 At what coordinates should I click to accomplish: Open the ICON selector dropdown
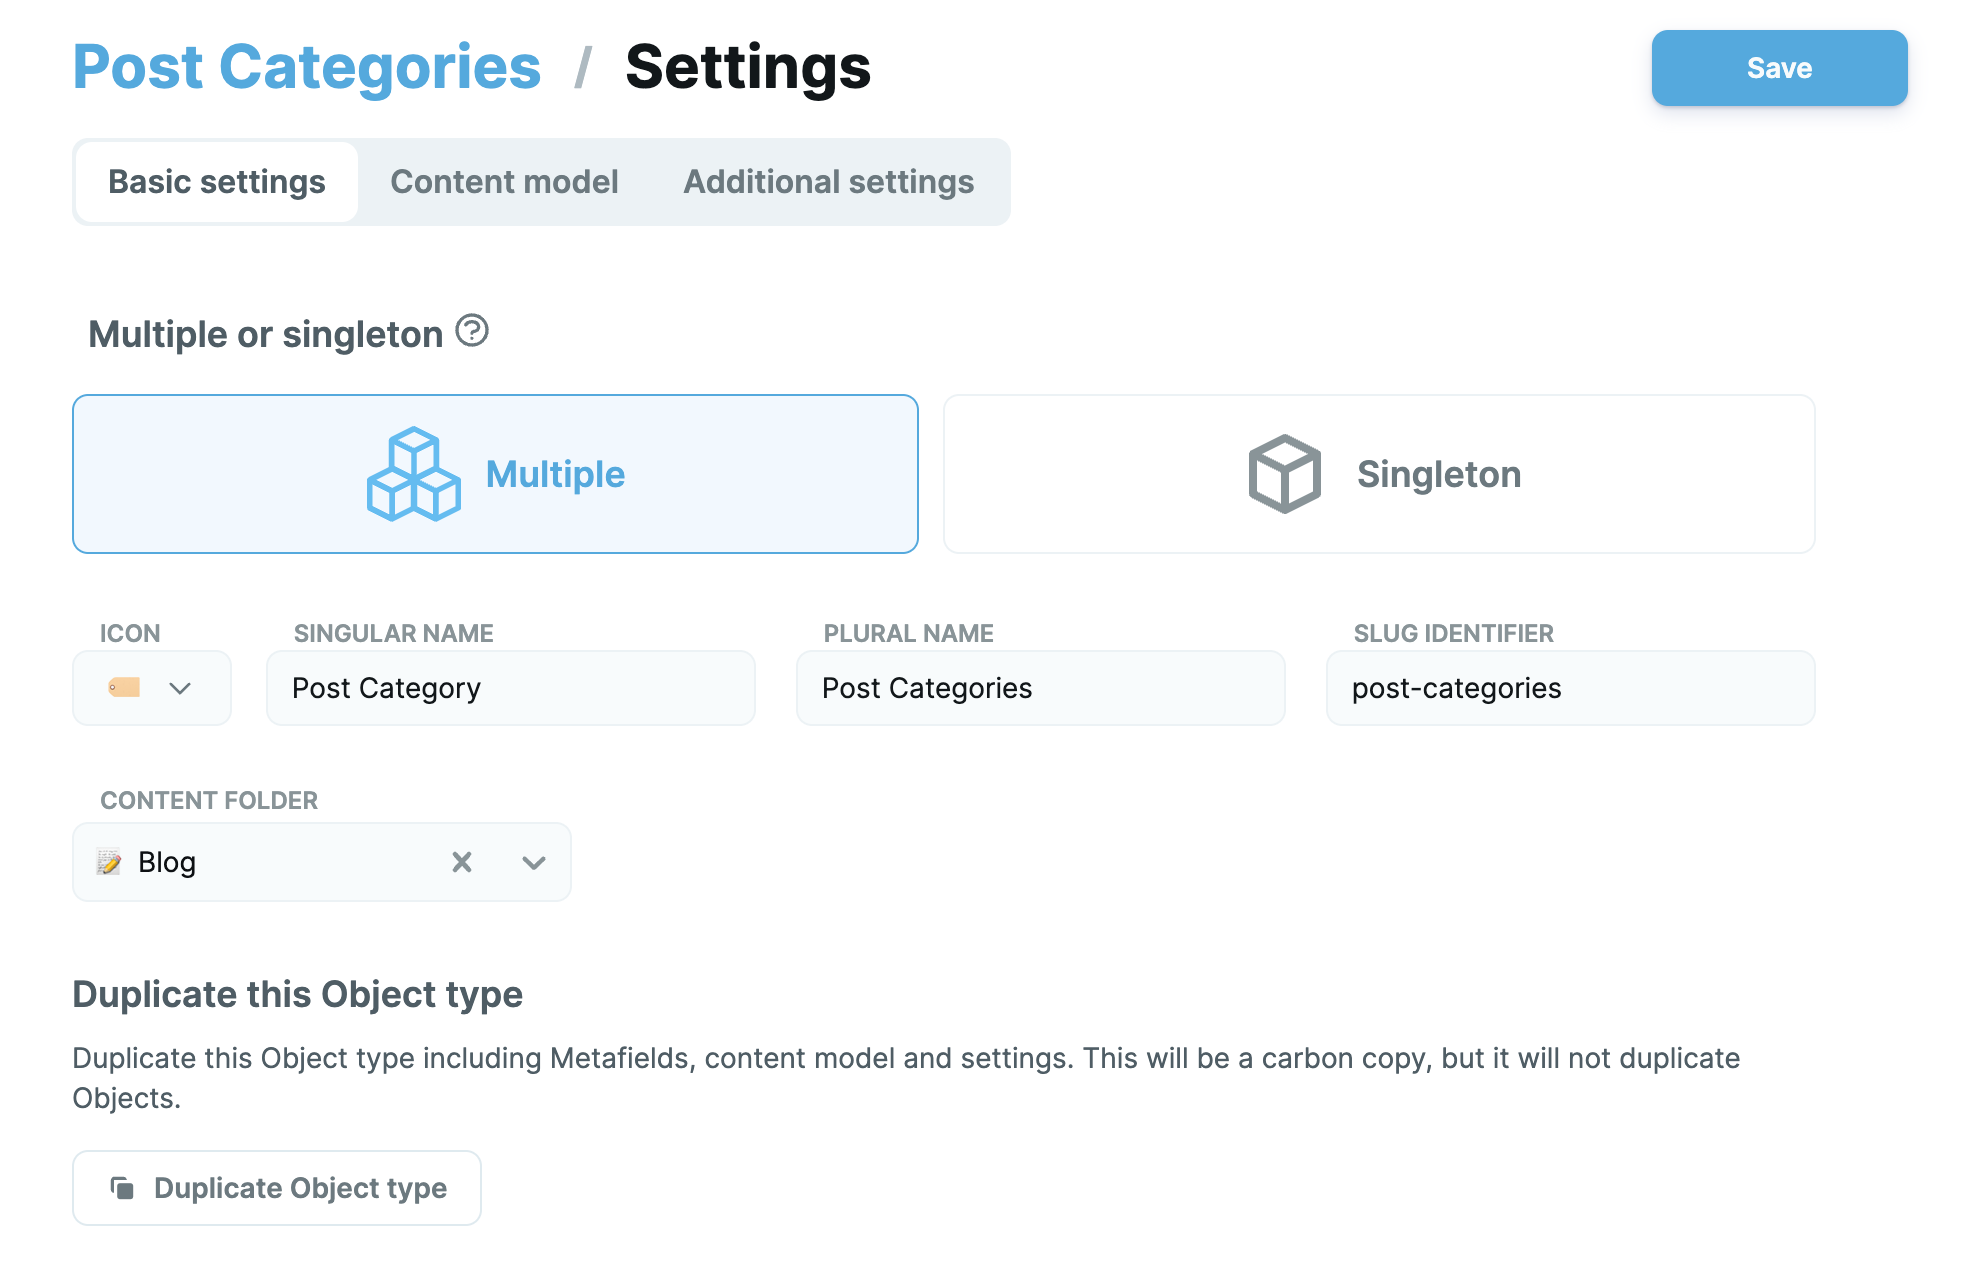pos(150,687)
